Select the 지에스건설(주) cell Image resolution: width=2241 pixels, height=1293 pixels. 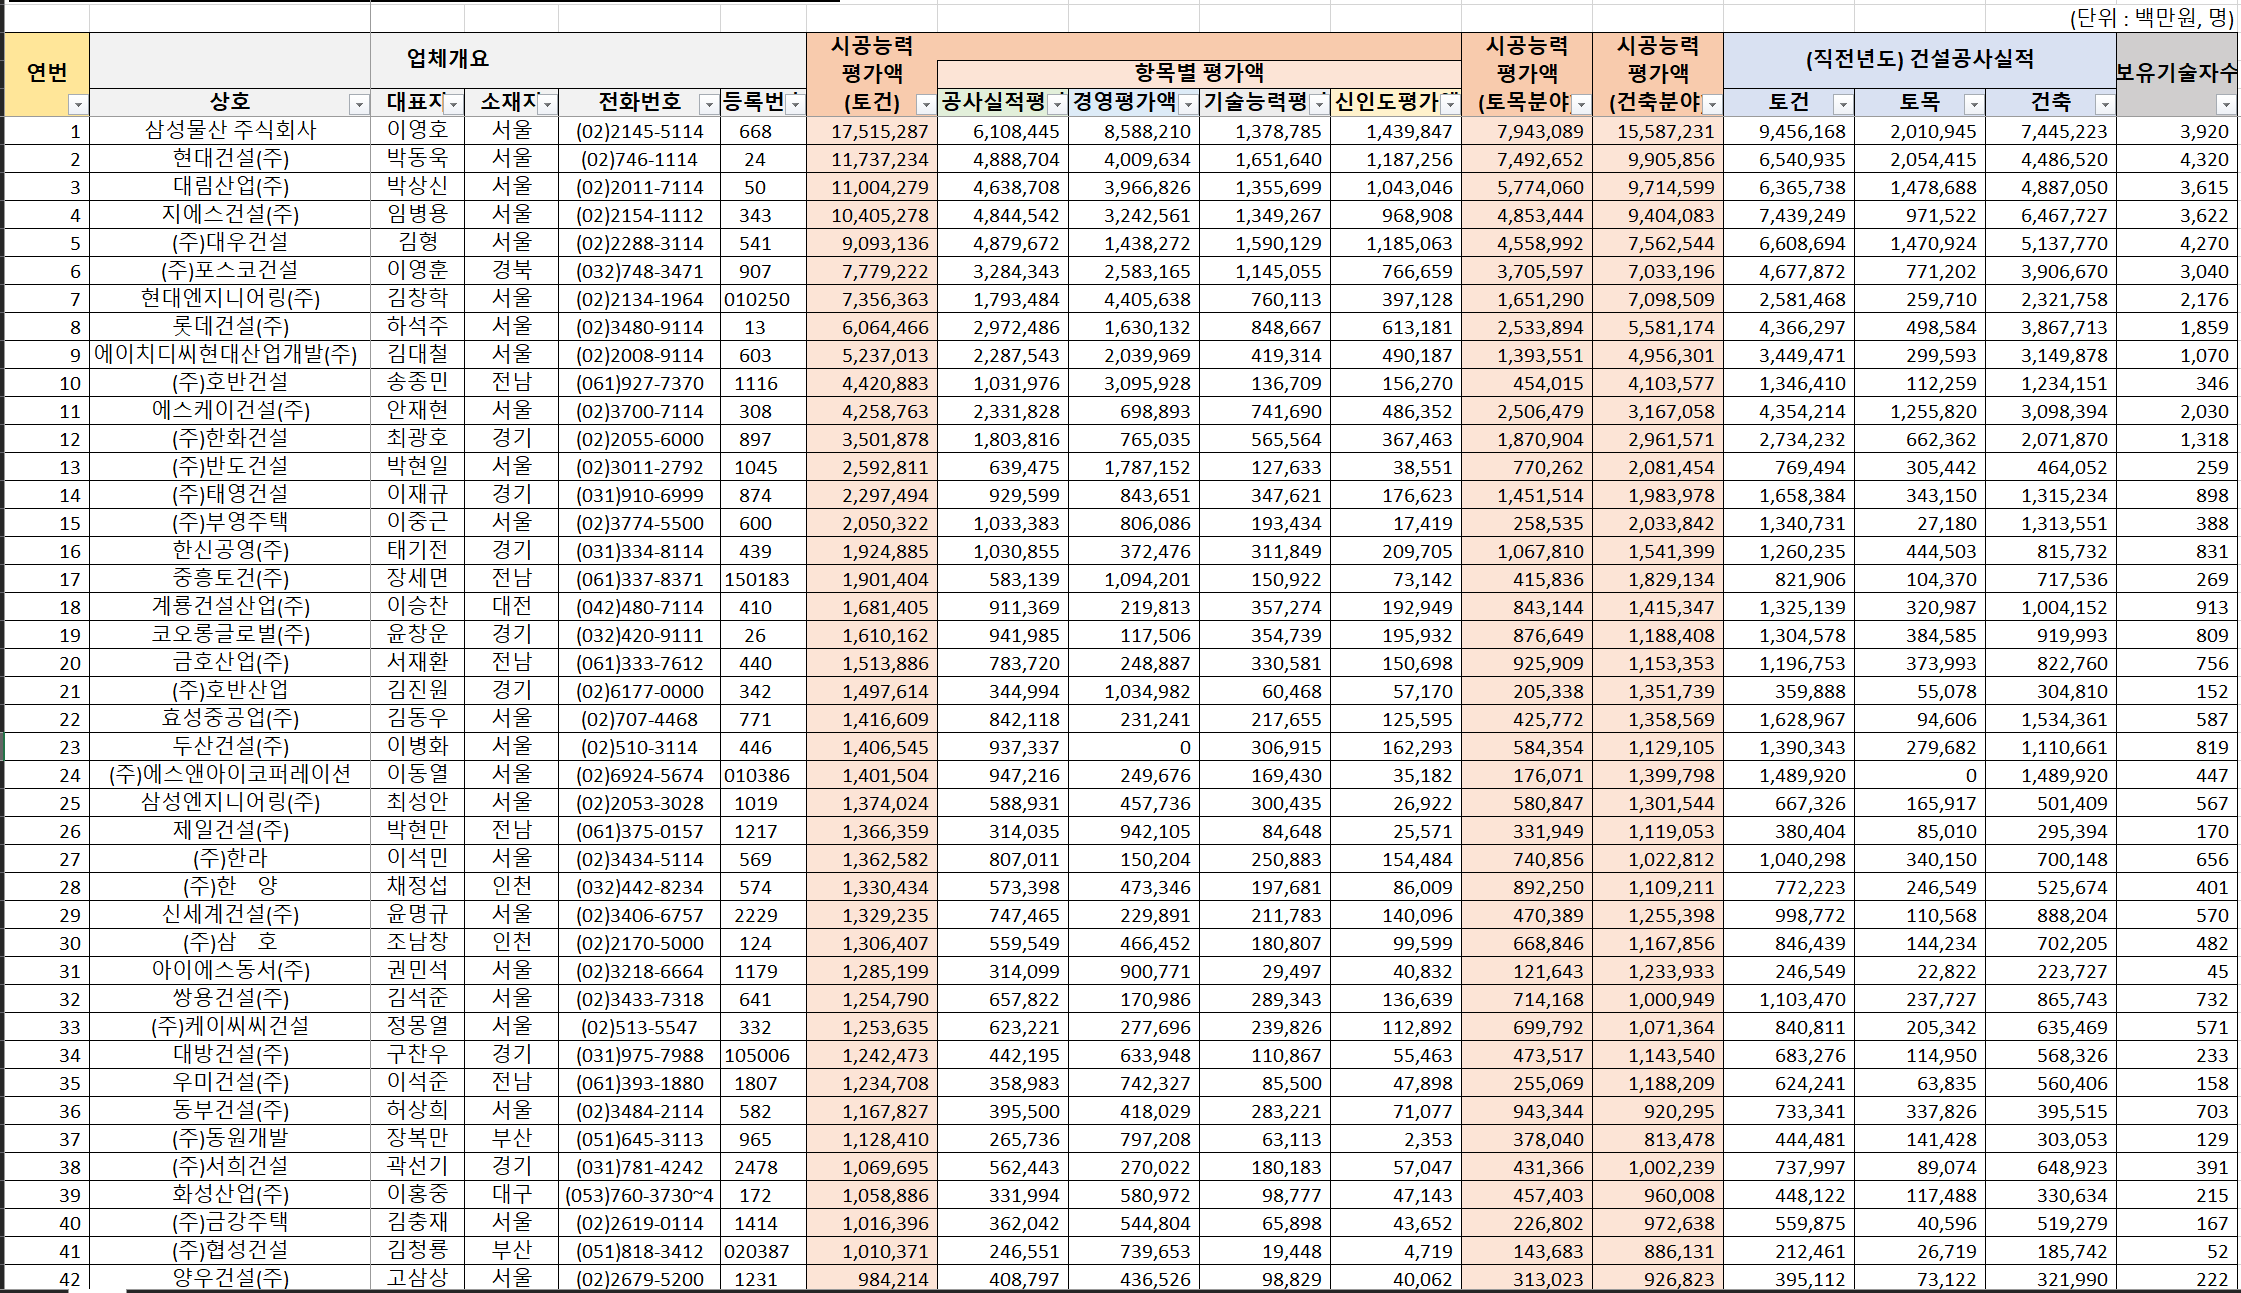pos(230,214)
